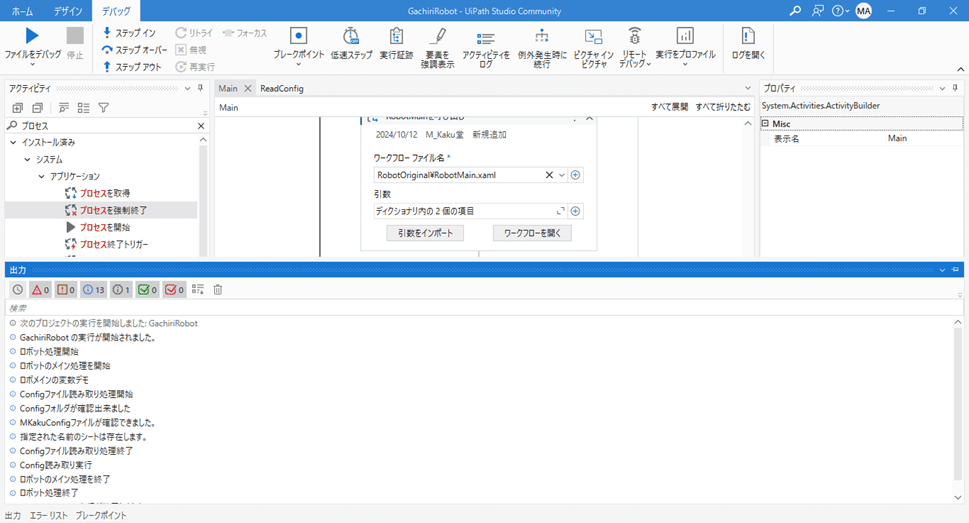Open the アクティビティ panel dropdown arrow
This screenshot has height=523, width=969.
188,88
